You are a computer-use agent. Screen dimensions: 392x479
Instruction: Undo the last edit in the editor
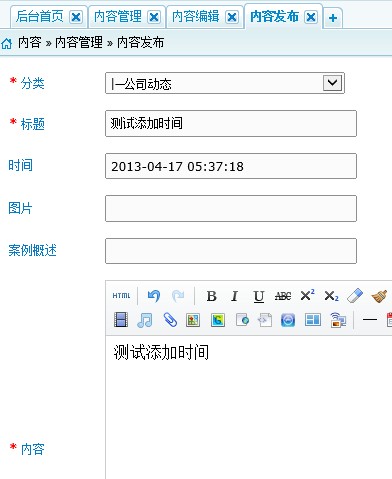[154, 296]
